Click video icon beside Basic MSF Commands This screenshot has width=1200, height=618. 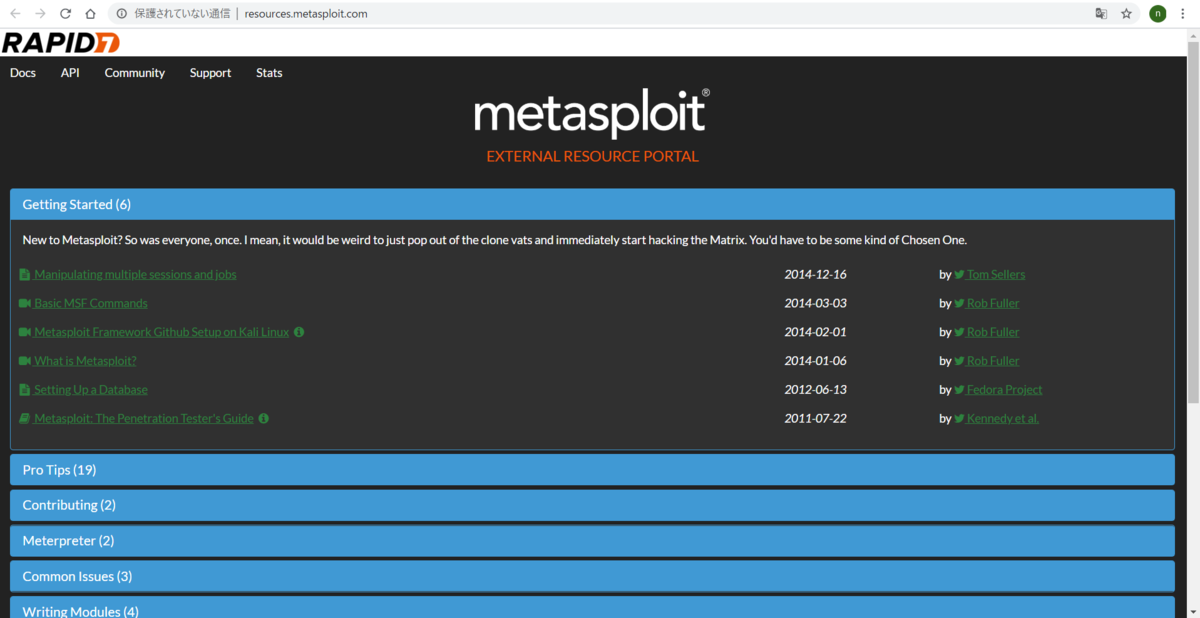(x=25, y=303)
